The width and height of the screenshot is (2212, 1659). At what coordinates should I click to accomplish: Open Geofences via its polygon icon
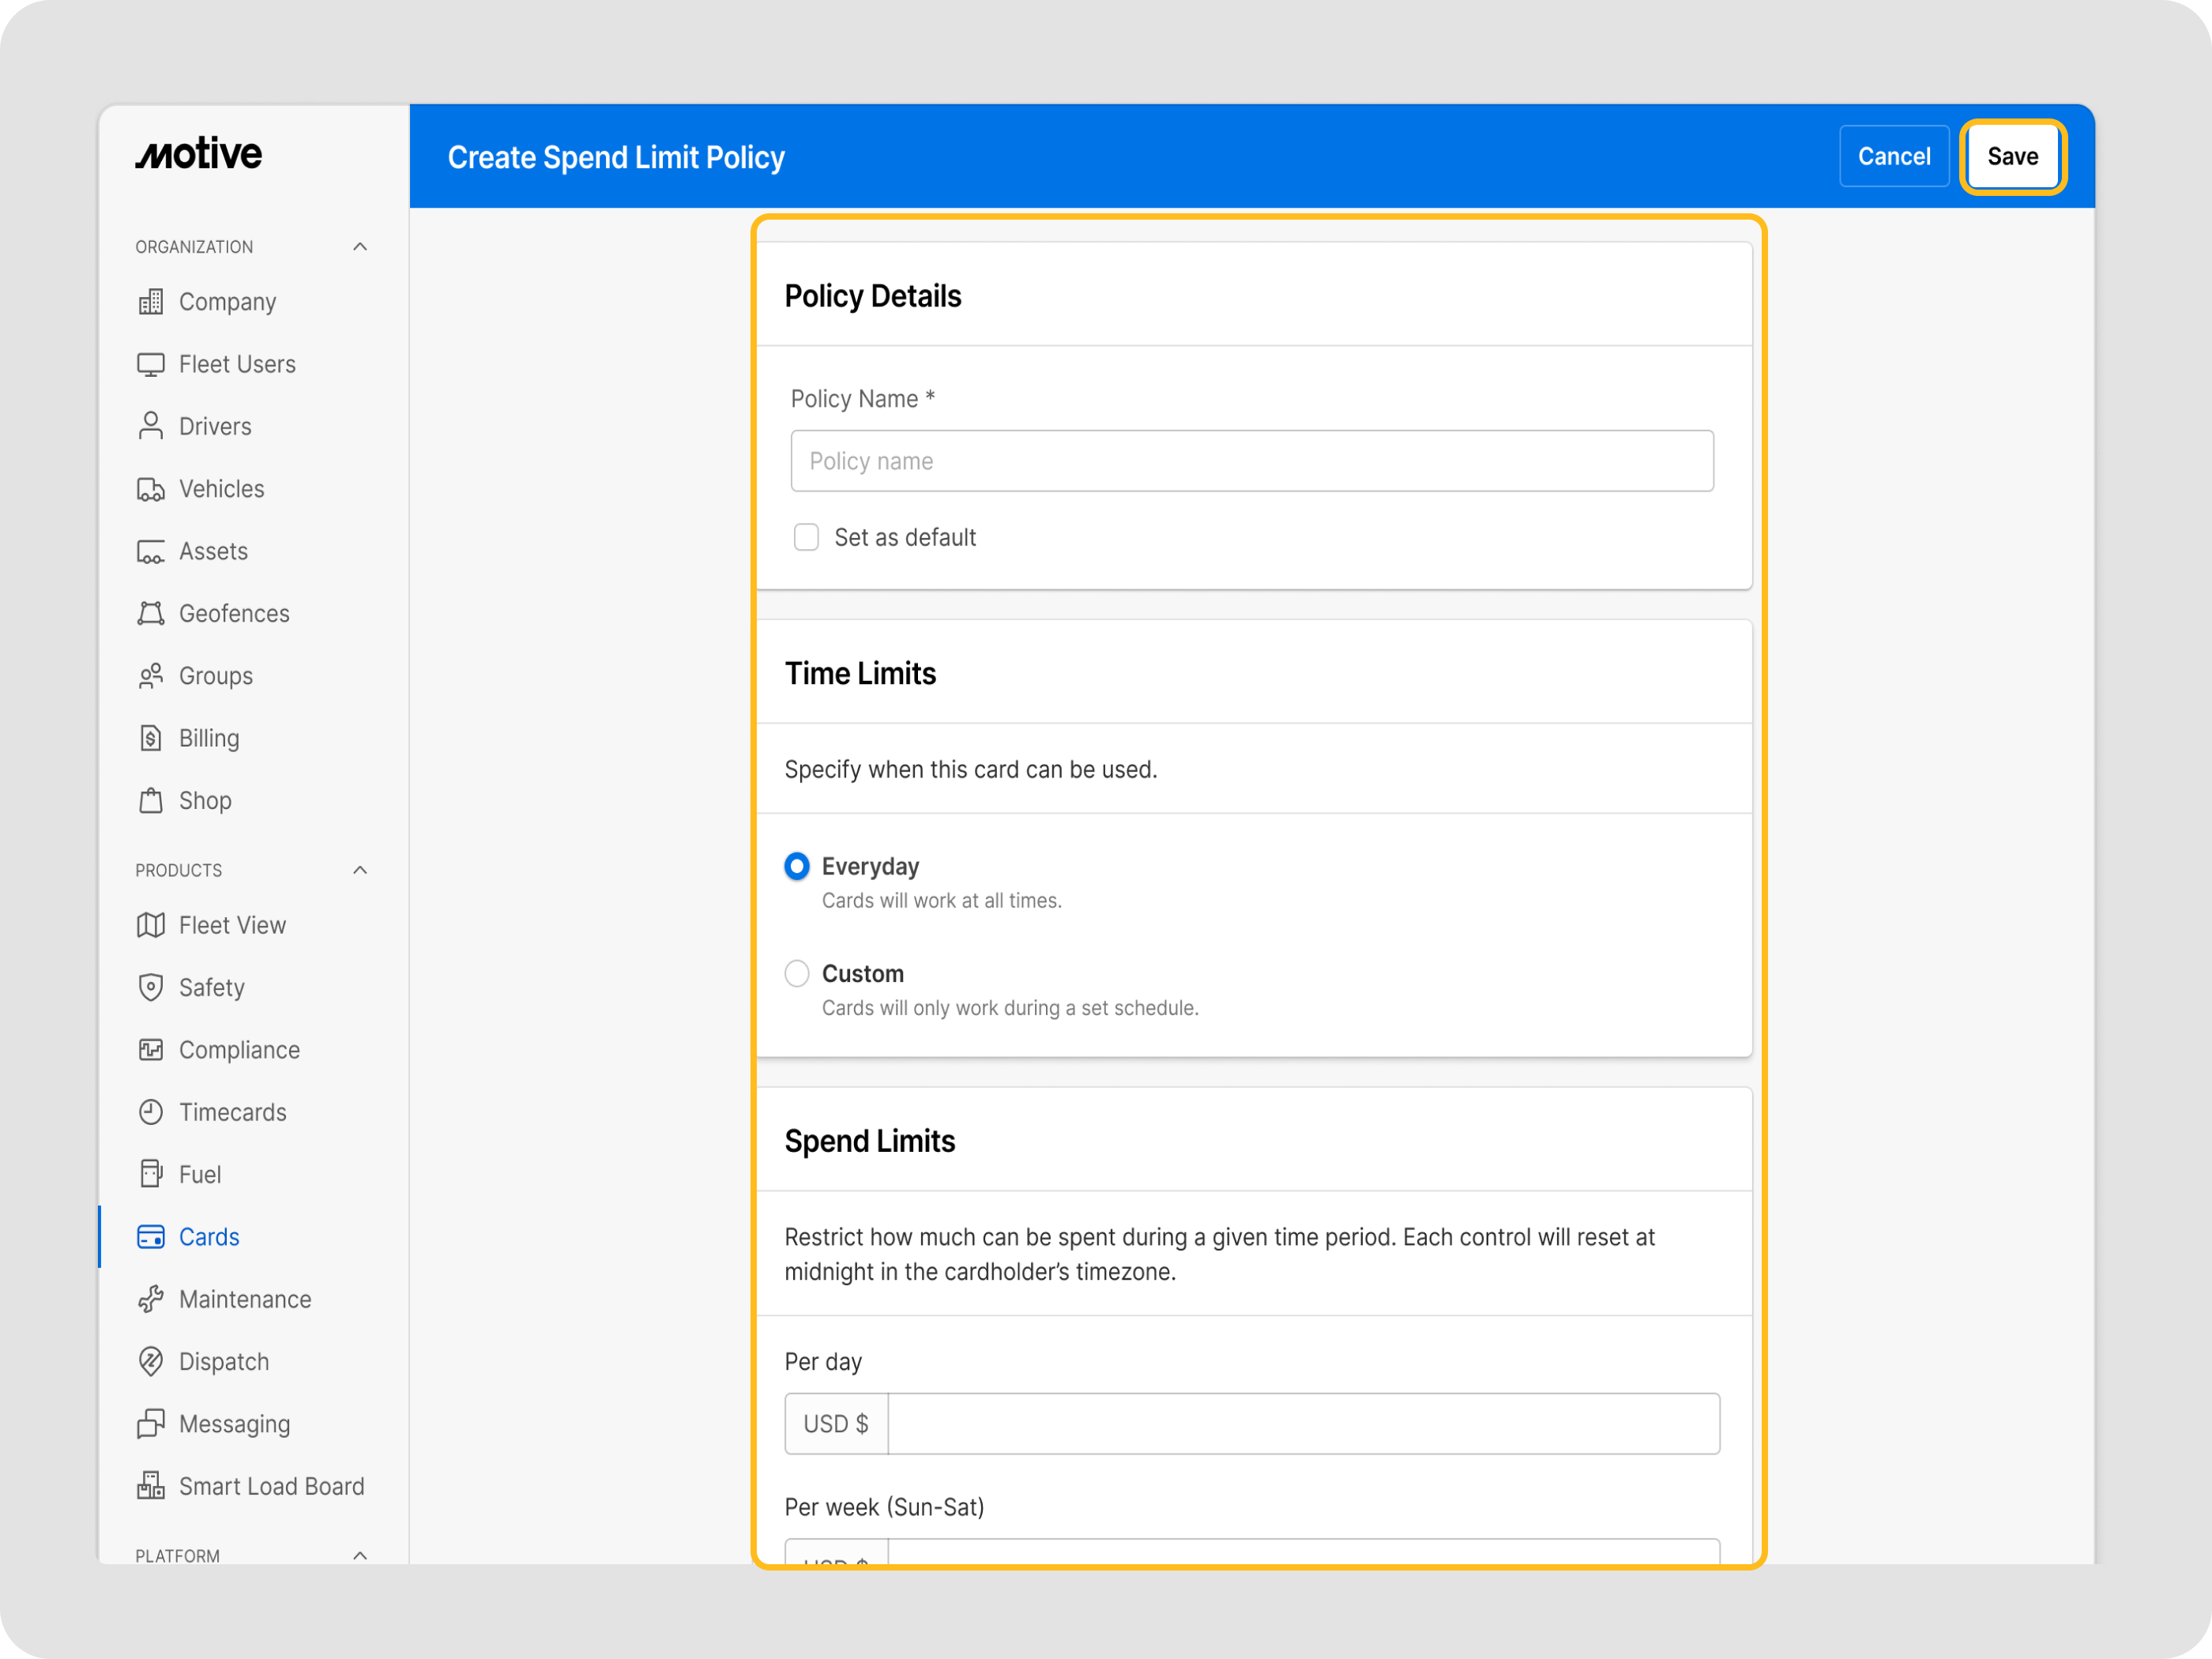(x=150, y=613)
